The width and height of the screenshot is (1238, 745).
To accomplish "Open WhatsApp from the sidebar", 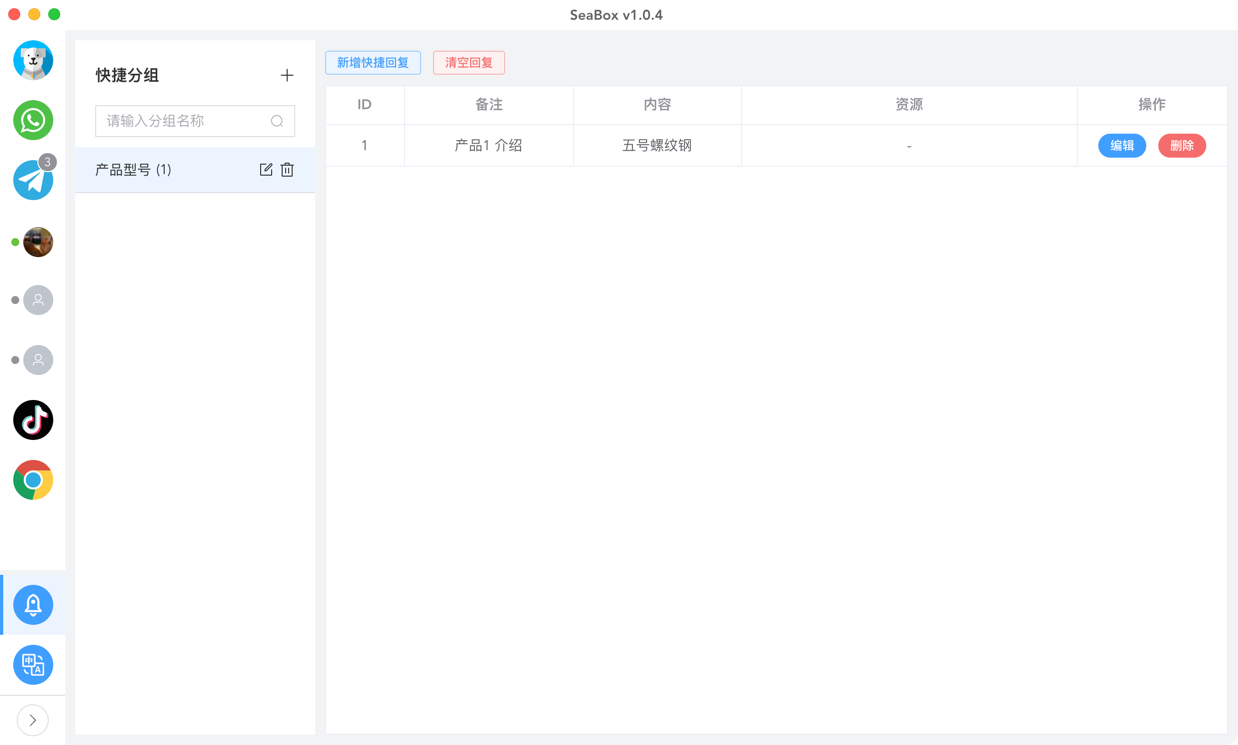I will pyautogui.click(x=33, y=120).
